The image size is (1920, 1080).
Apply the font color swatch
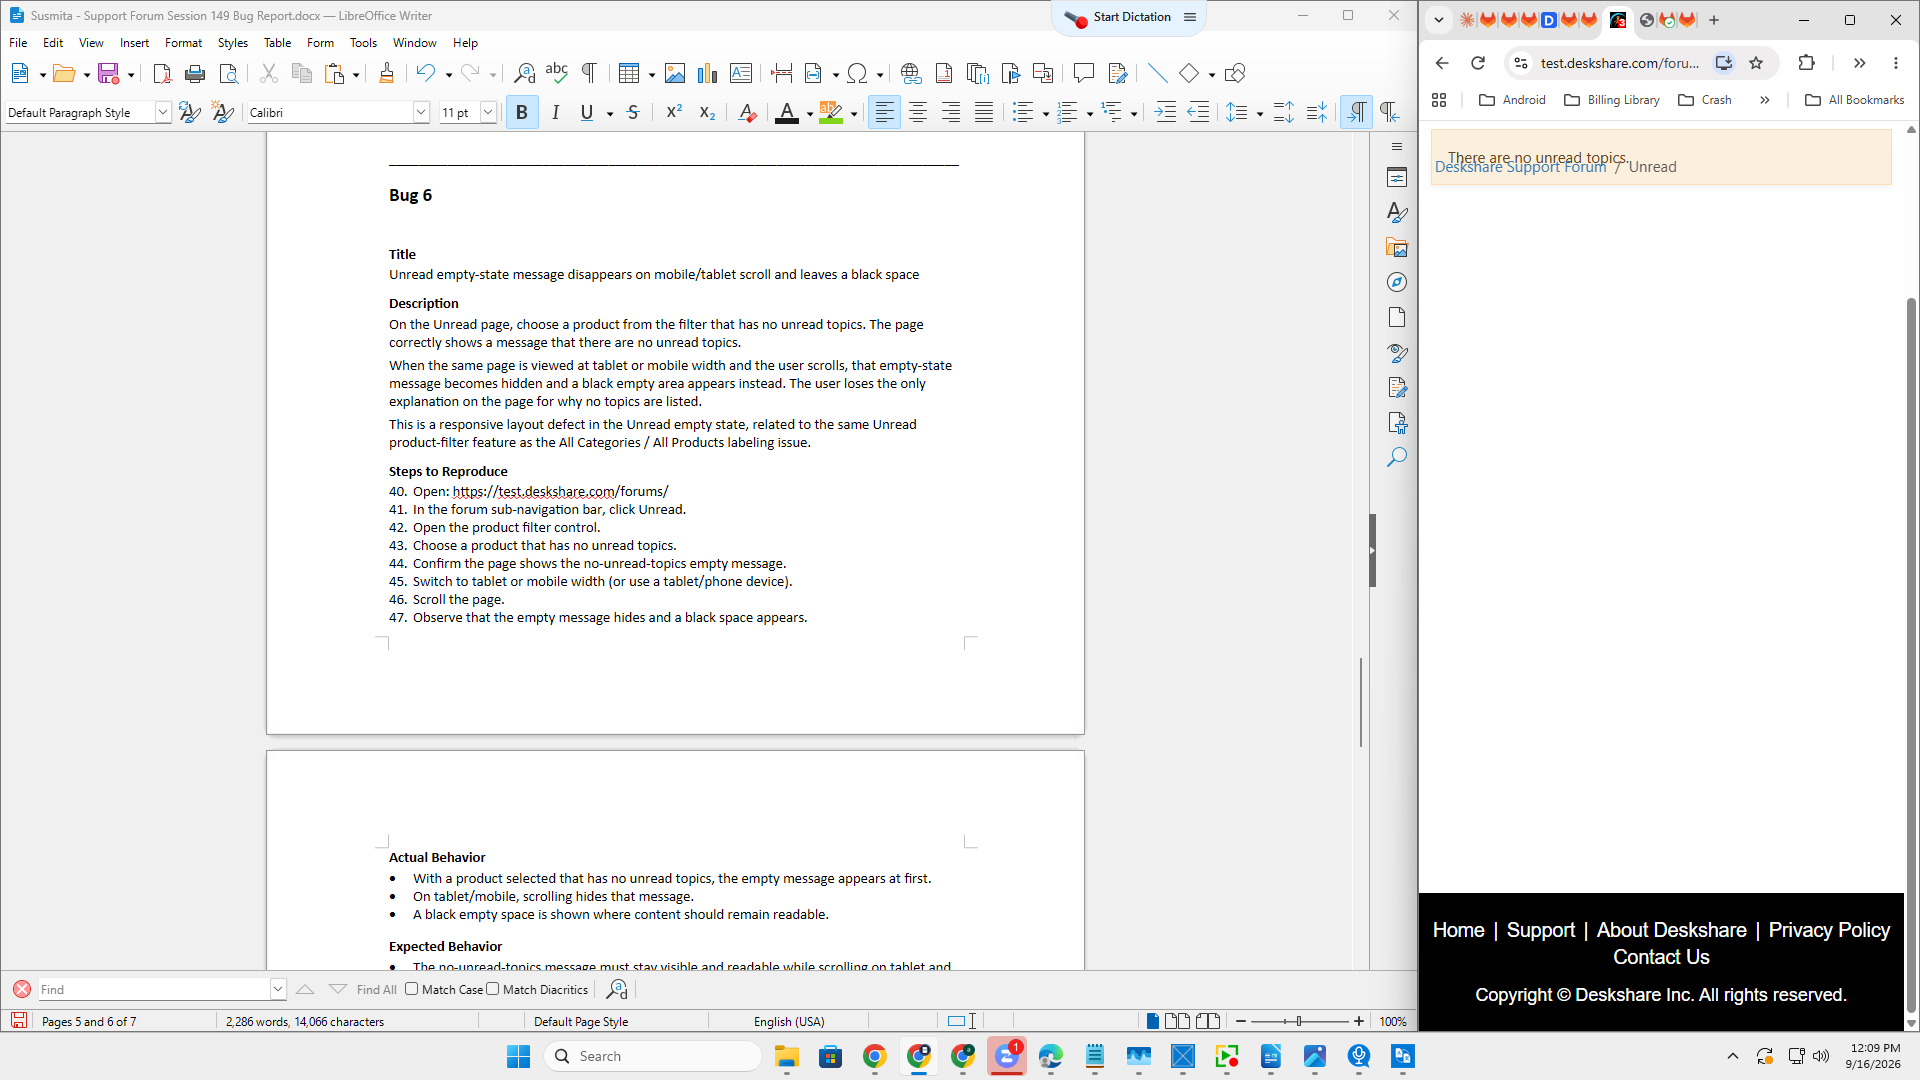pyautogui.click(x=787, y=113)
